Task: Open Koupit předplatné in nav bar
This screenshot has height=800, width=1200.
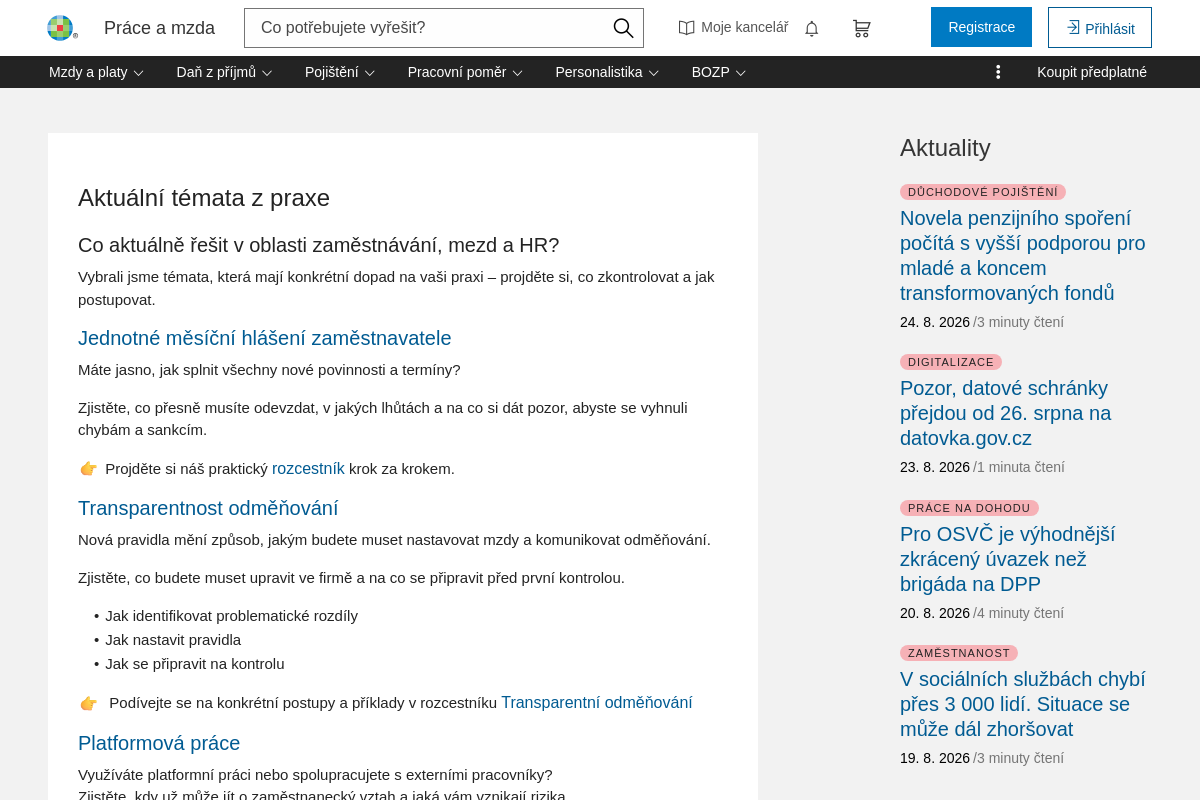Action: coord(1092,72)
